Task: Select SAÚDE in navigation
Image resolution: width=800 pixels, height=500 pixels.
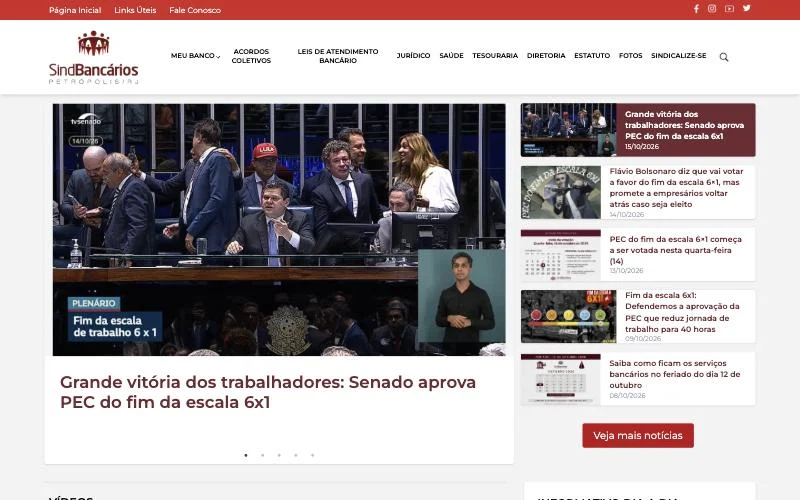Action: (x=452, y=56)
